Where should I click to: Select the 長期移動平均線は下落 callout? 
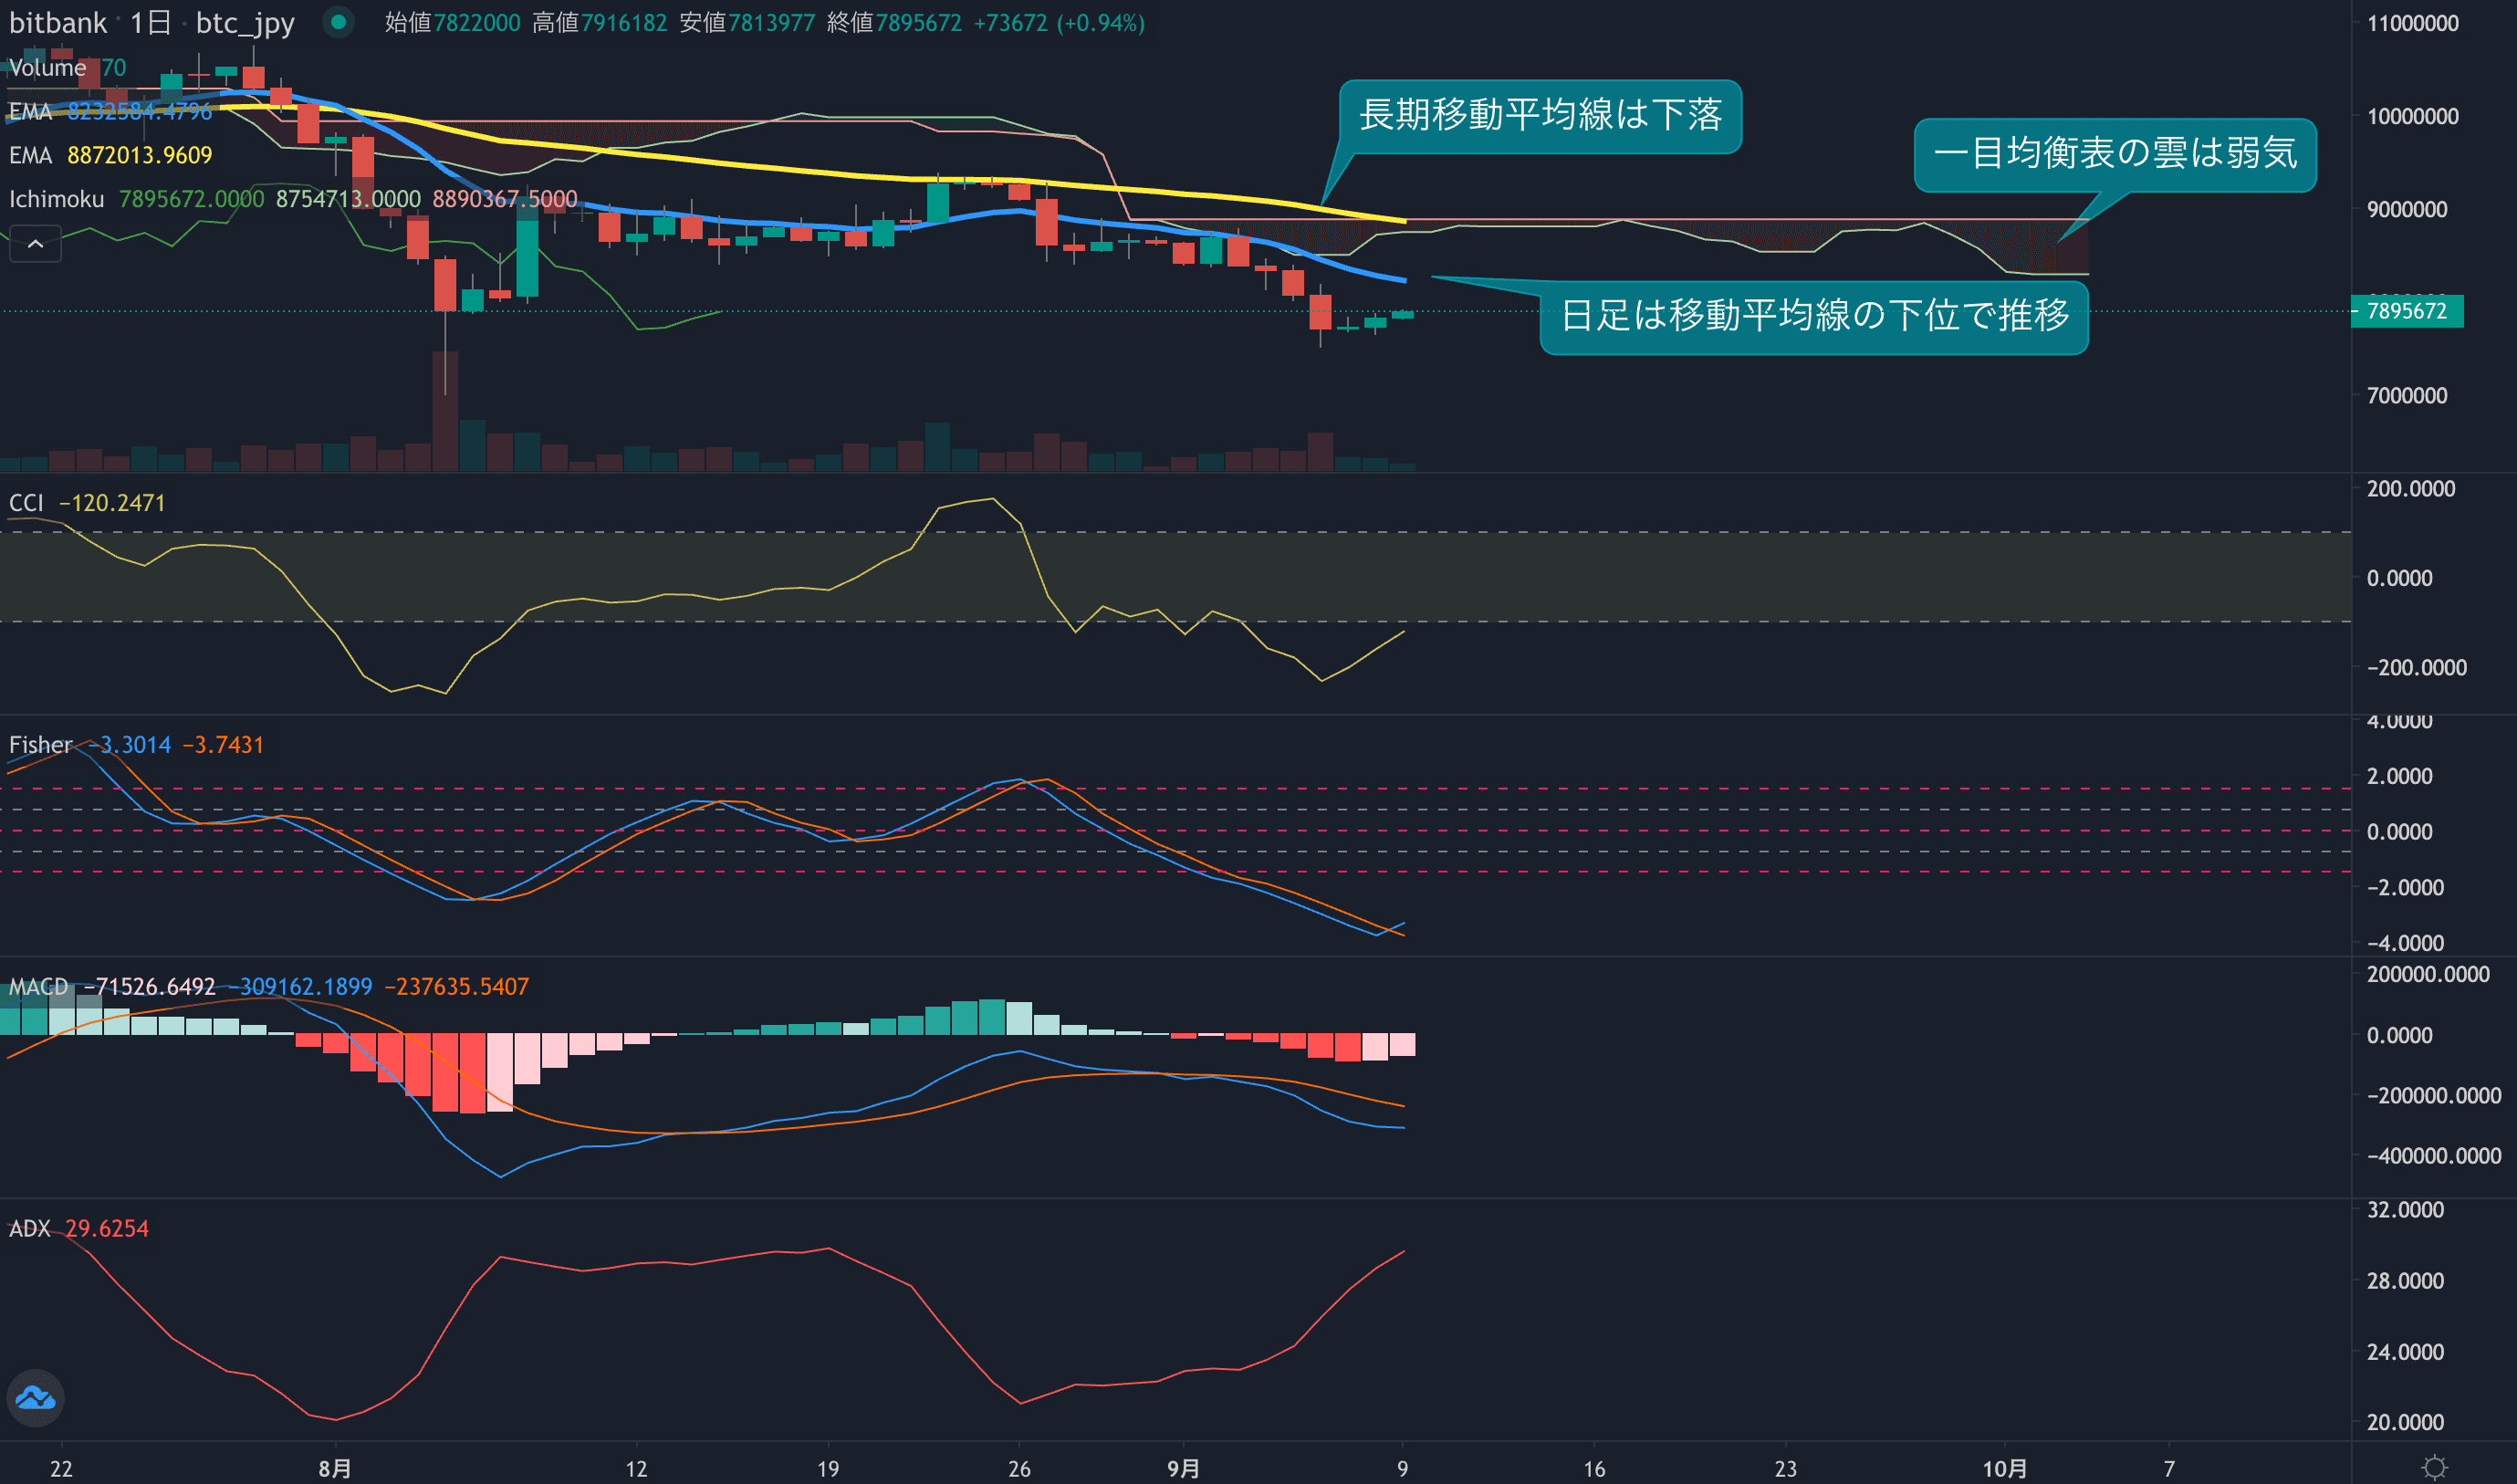1539,116
